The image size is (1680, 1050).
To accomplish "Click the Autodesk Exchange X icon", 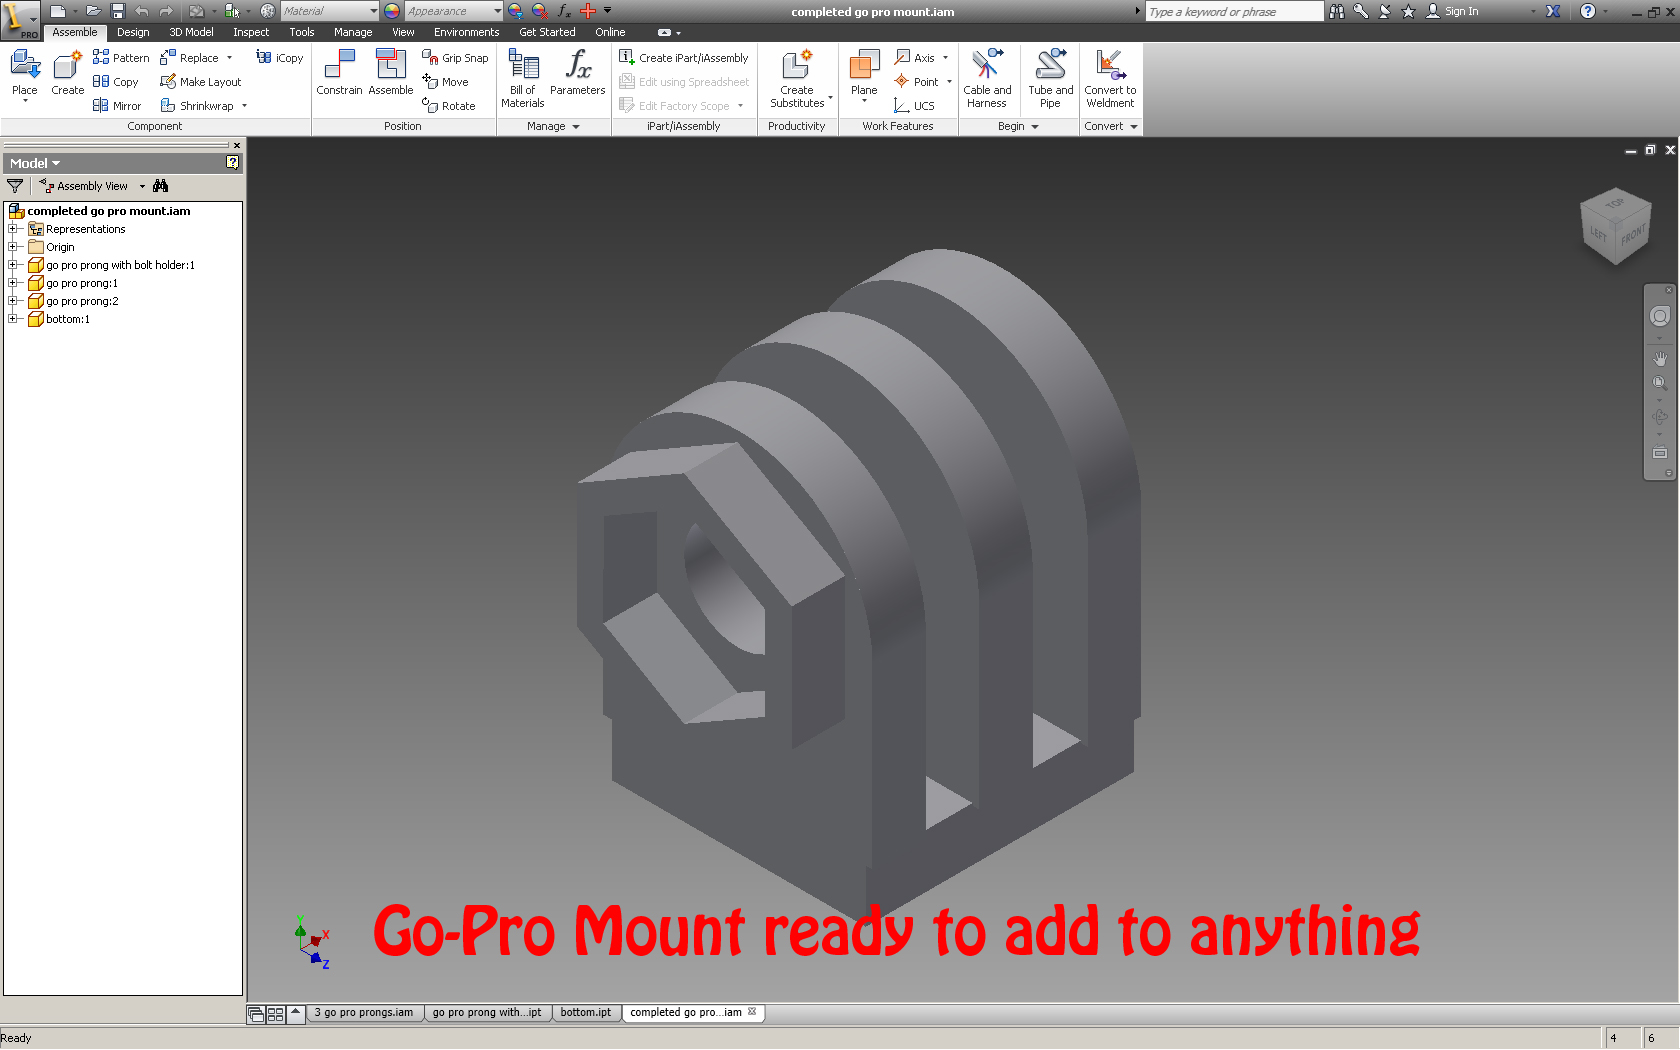I will click(1553, 11).
